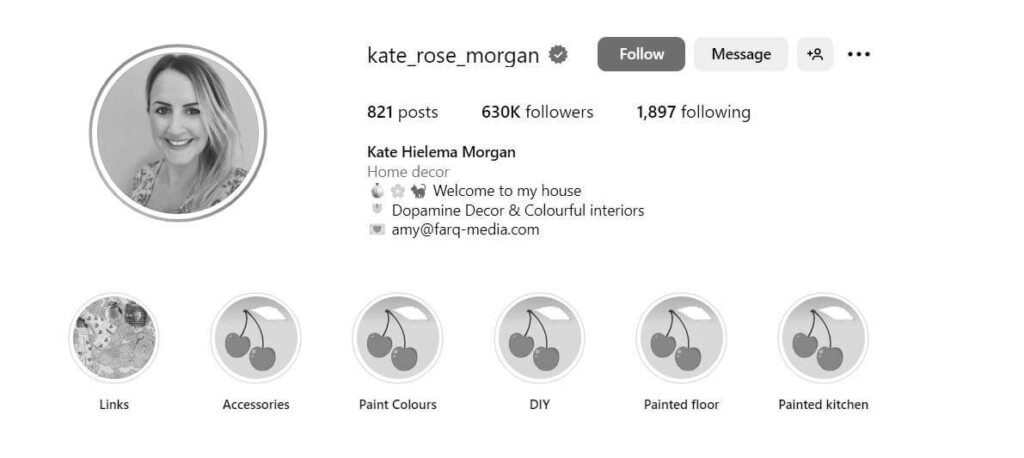View the 1,897 following list

point(694,112)
